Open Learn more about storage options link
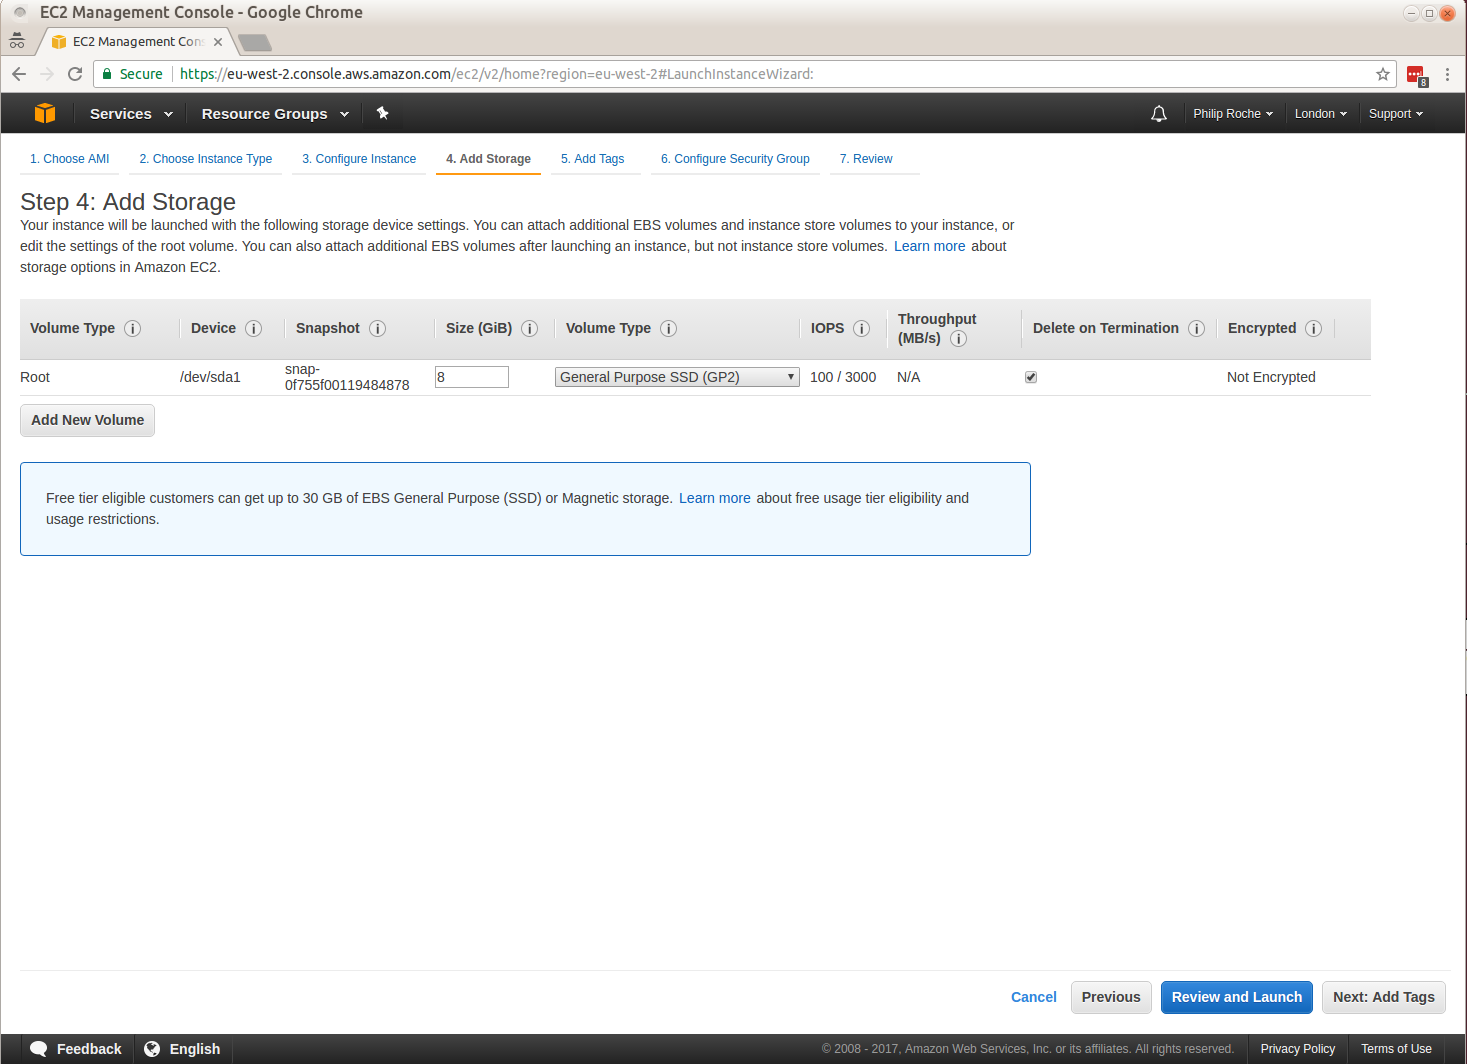This screenshot has height=1064, width=1467. [930, 246]
